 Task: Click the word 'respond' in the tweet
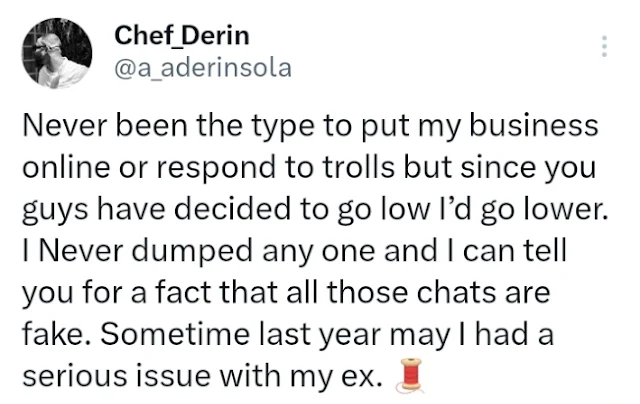pyautogui.click(x=216, y=169)
